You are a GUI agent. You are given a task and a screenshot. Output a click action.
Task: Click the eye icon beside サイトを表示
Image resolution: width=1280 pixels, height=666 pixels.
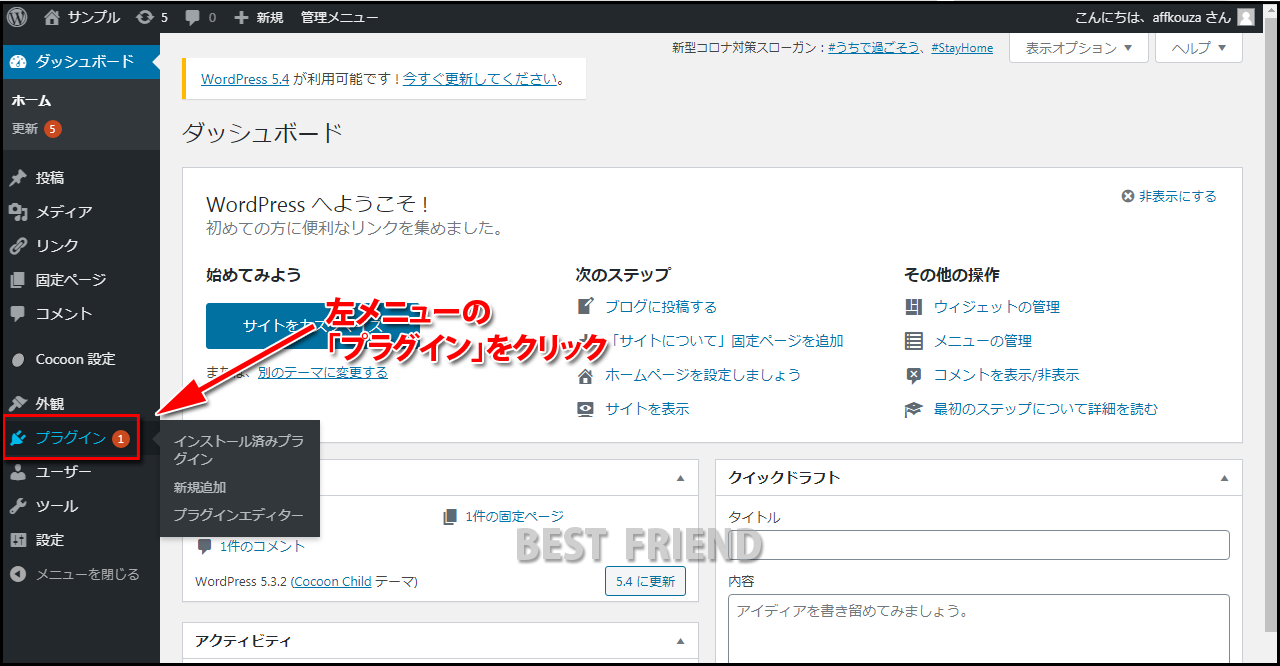(586, 409)
